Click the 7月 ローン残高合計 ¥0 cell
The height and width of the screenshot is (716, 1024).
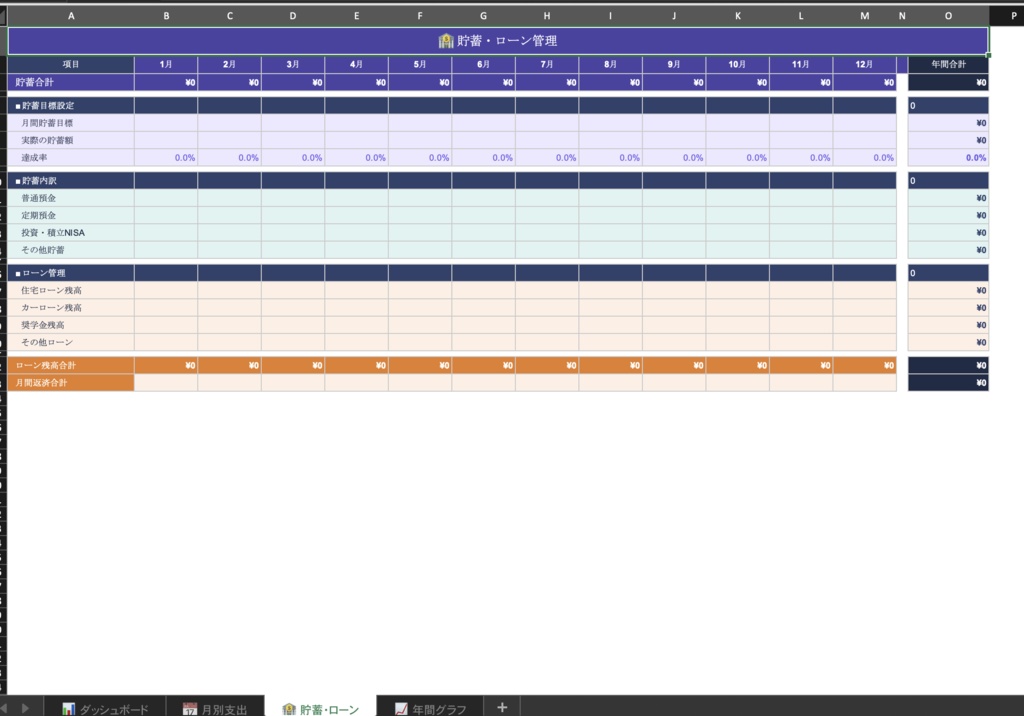[547, 365]
